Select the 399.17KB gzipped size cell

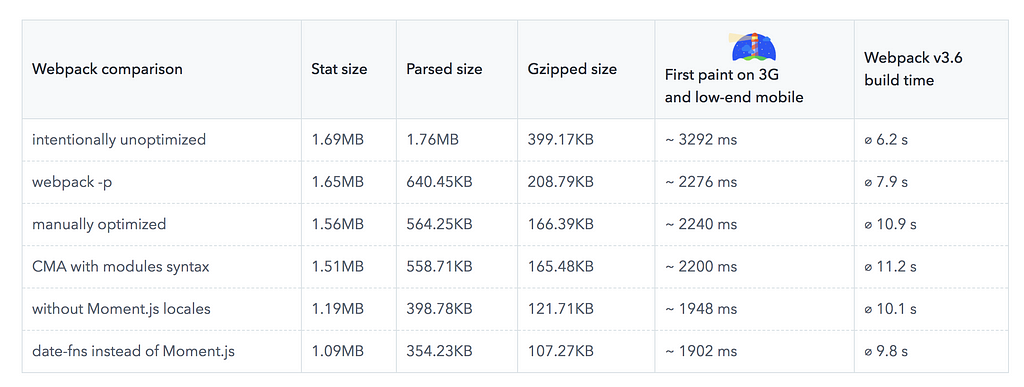point(560,140)
